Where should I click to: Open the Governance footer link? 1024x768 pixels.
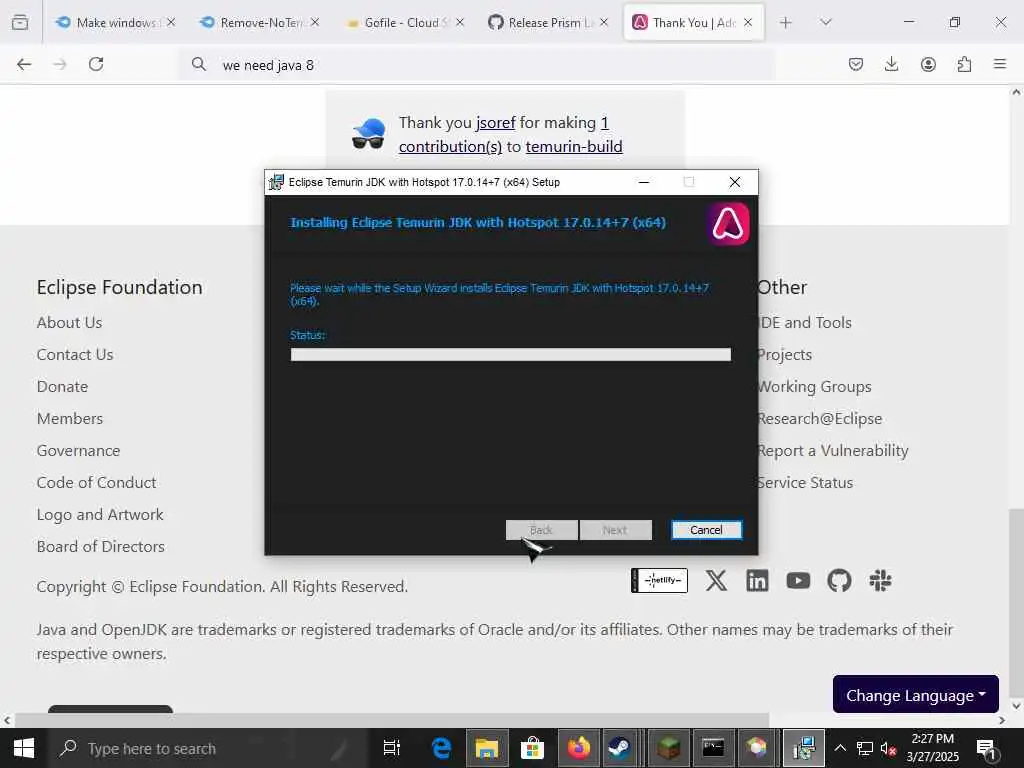pyautogui.click(x=78, y=451)
